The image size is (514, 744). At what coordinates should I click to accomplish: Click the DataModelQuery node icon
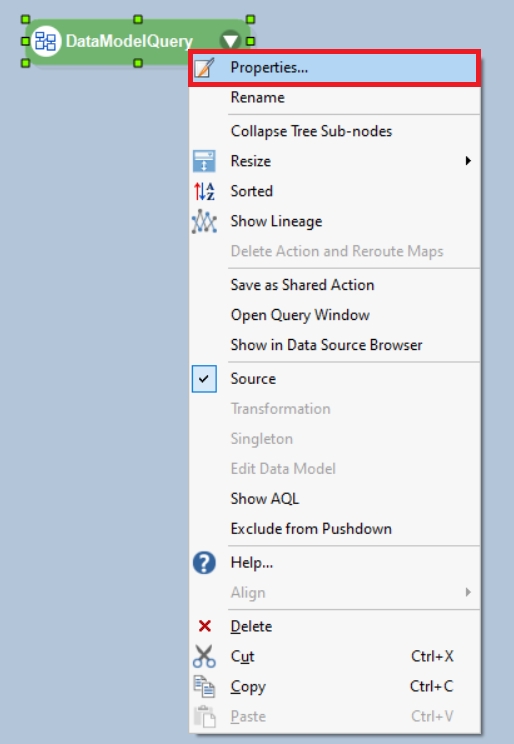tap(46, 41)
